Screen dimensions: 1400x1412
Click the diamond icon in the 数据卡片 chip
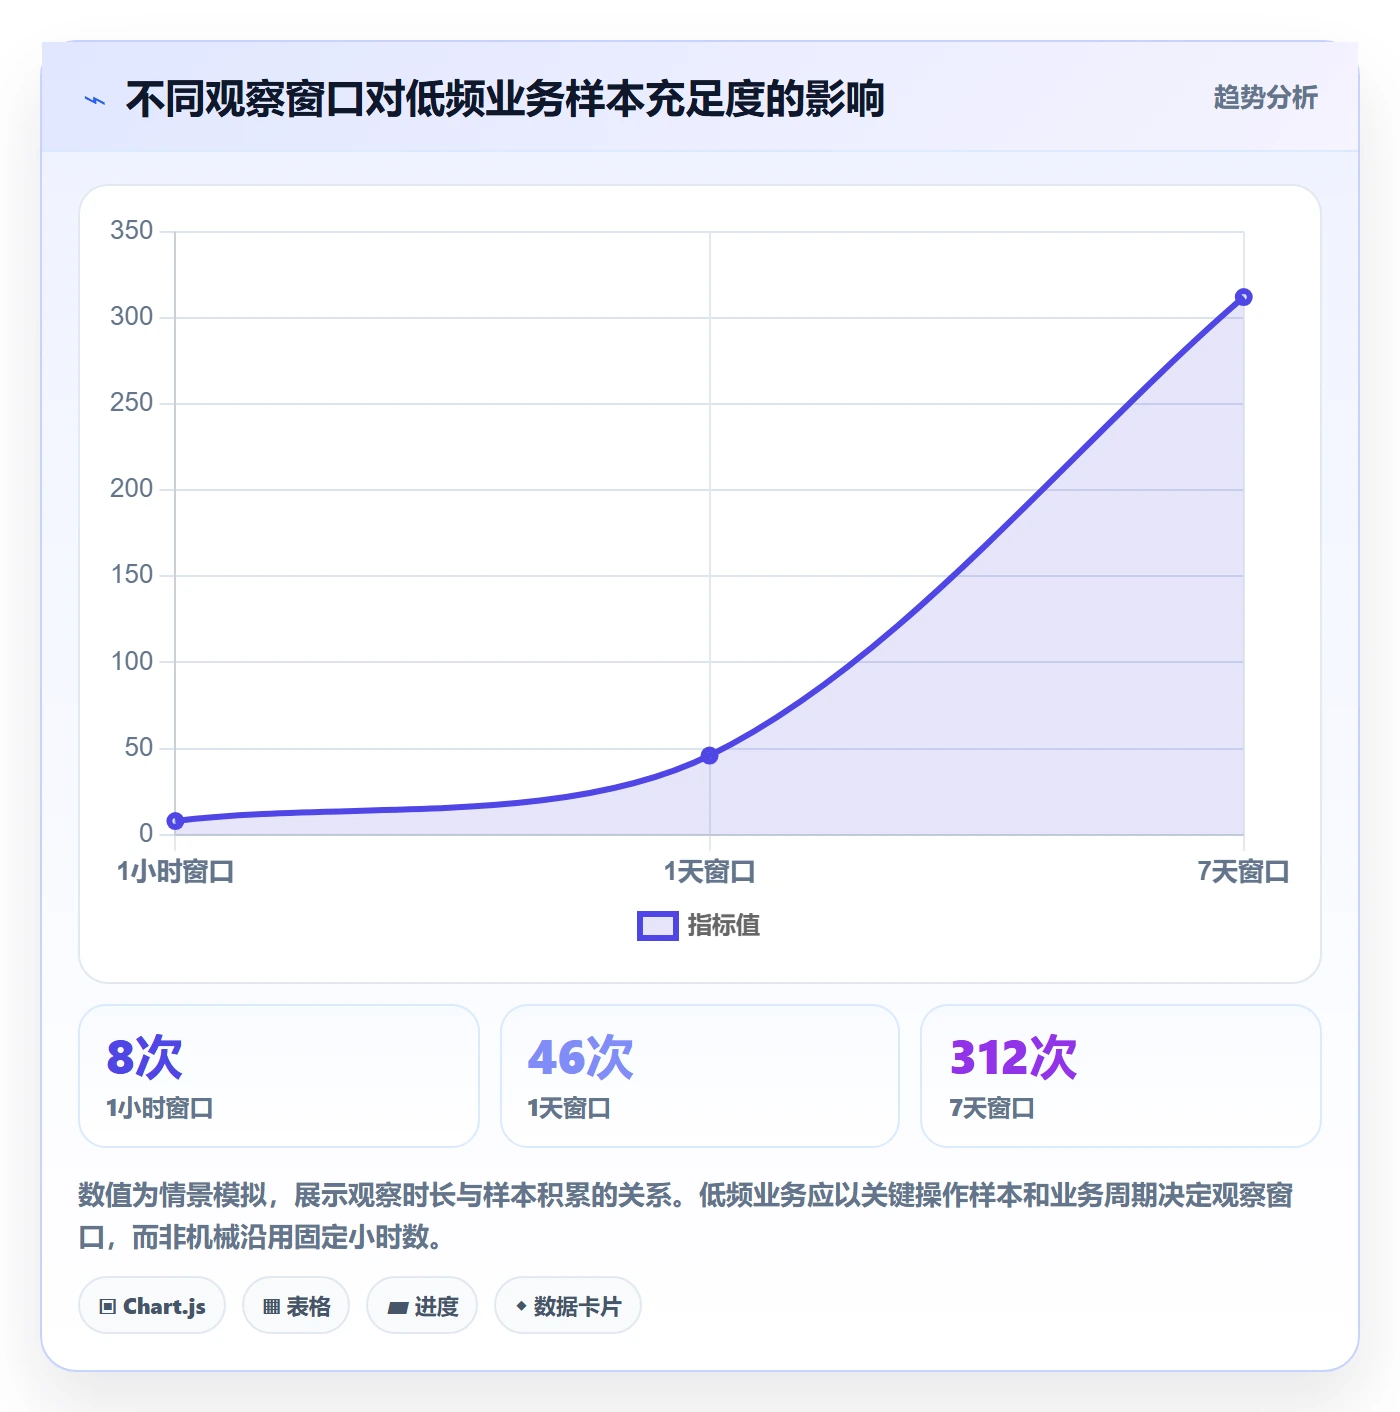[x=521, y=1306]
